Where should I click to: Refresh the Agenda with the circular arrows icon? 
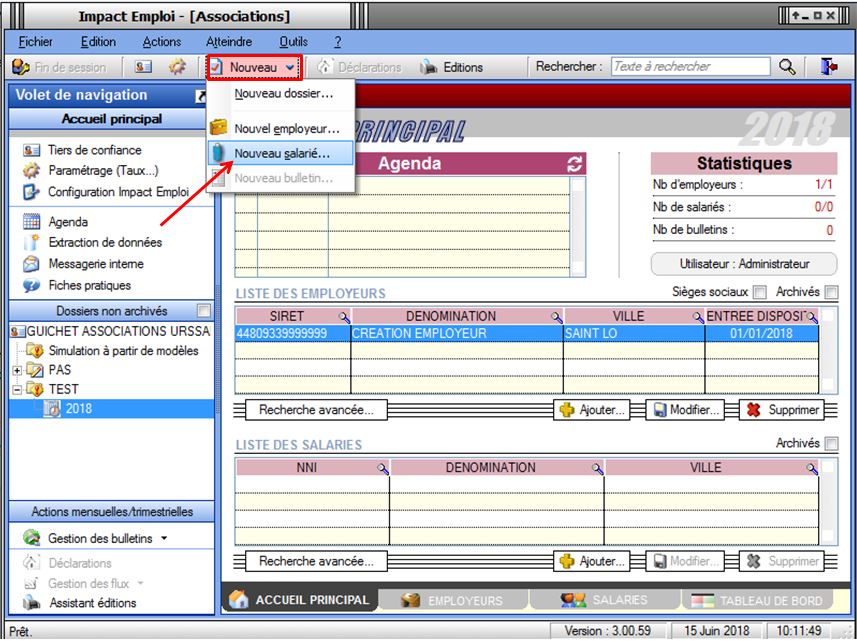(x=574, y=163)
